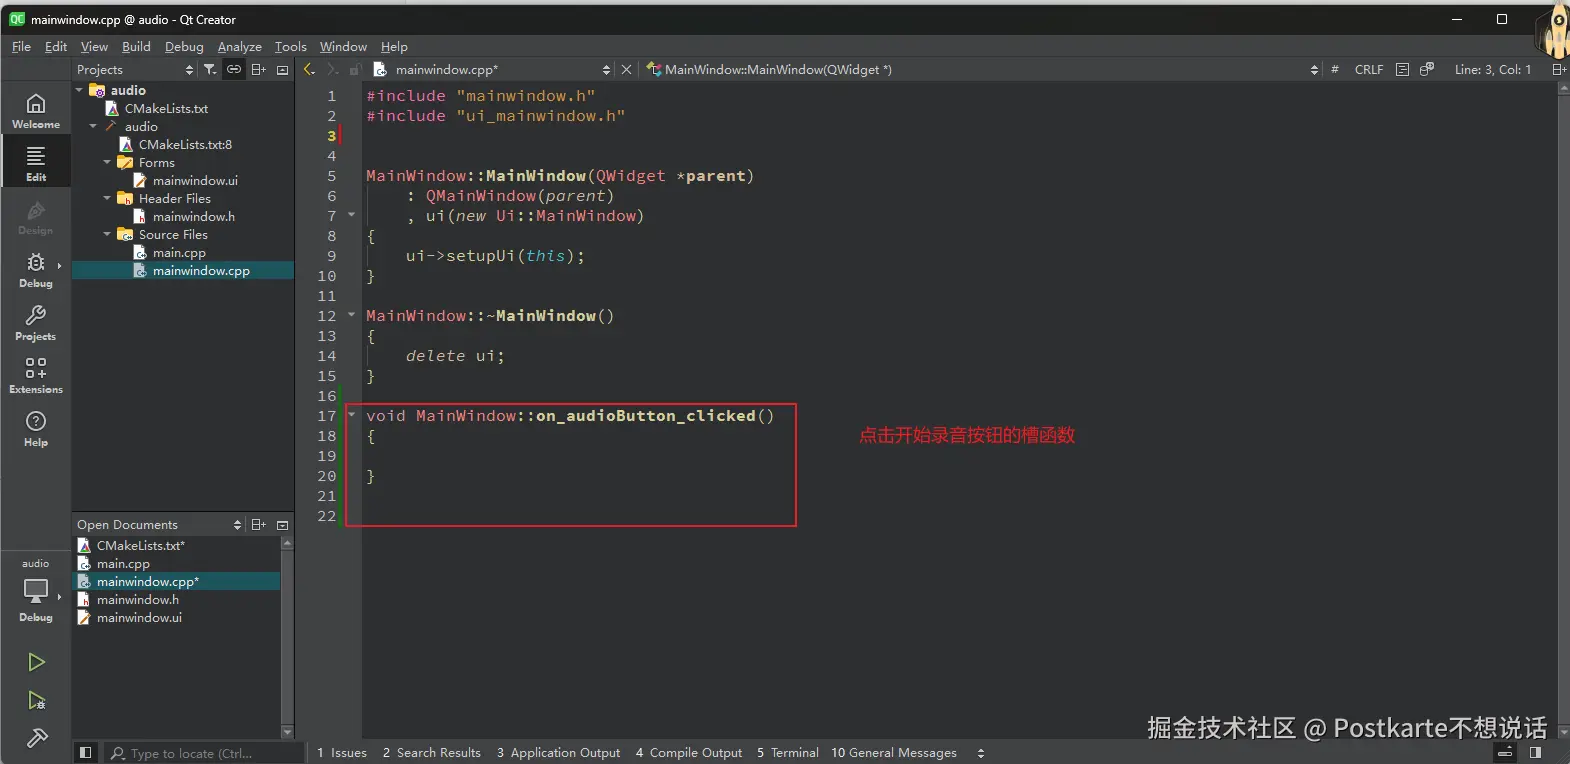The image size is (1570, 764).
Task: Open the Edit menu
Action: pos(56,46)
